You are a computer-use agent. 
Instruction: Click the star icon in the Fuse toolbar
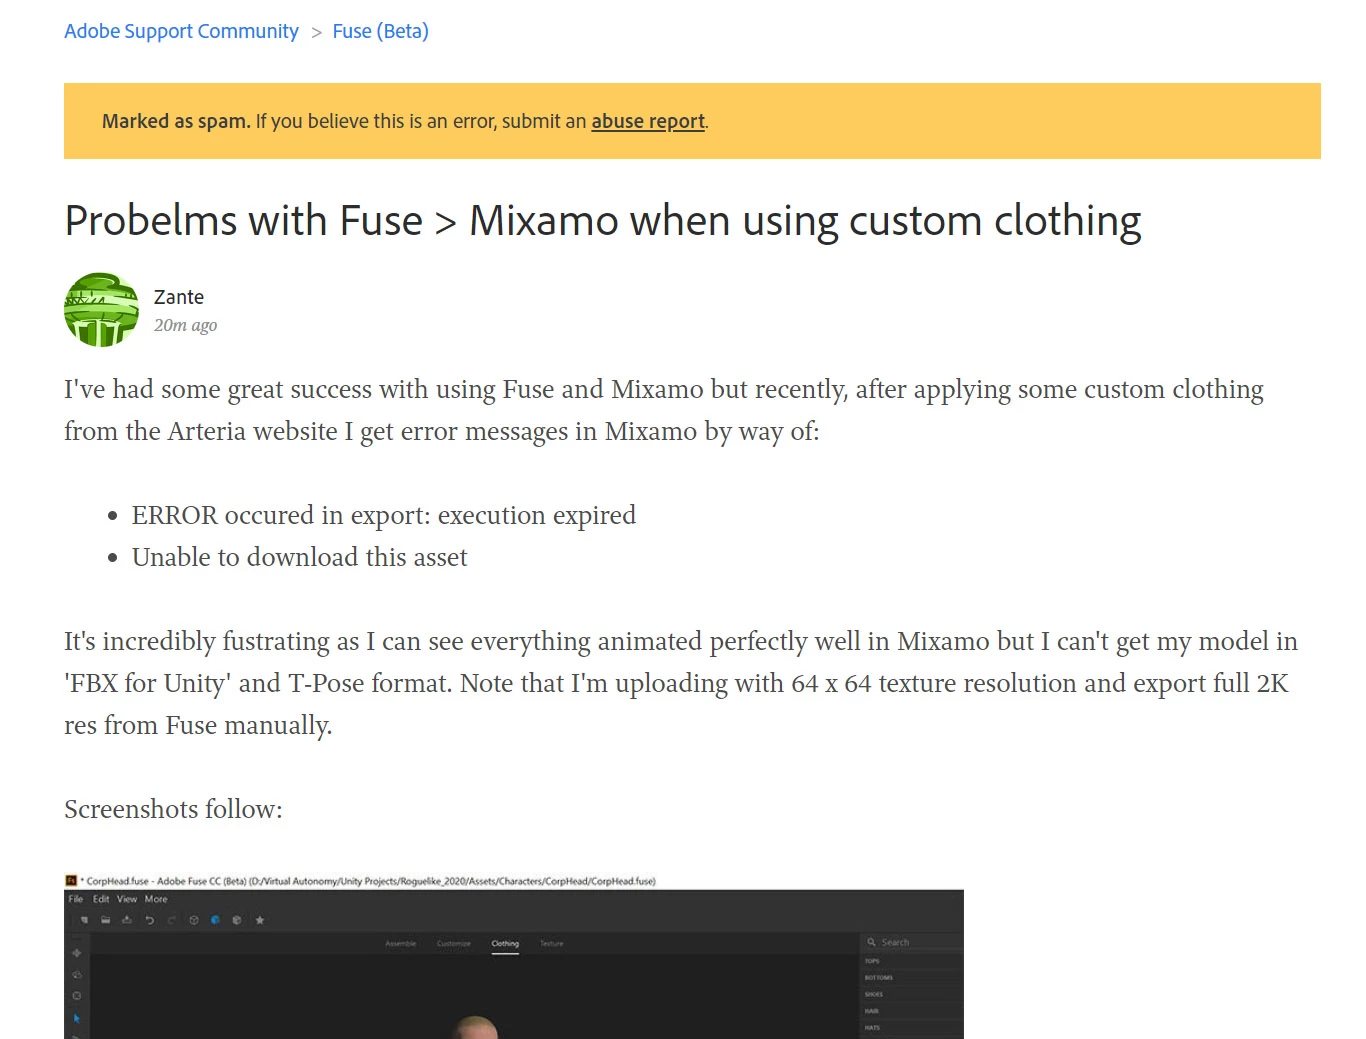(260, 920)
